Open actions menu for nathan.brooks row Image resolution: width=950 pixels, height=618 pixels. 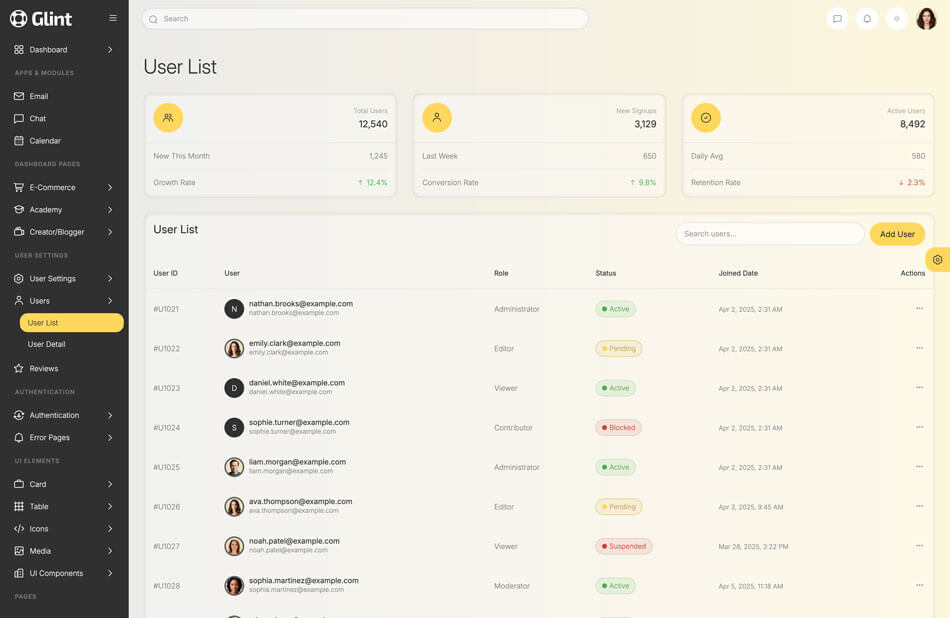919,309
